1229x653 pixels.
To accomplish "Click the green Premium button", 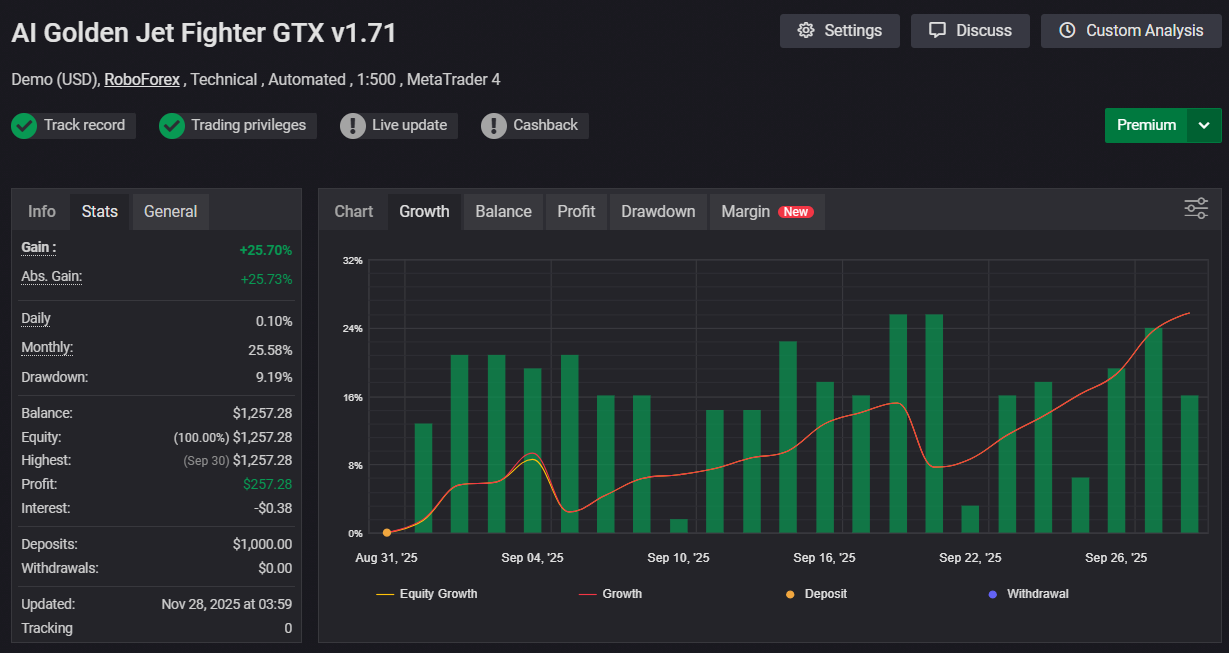I will click(1146, 125).
